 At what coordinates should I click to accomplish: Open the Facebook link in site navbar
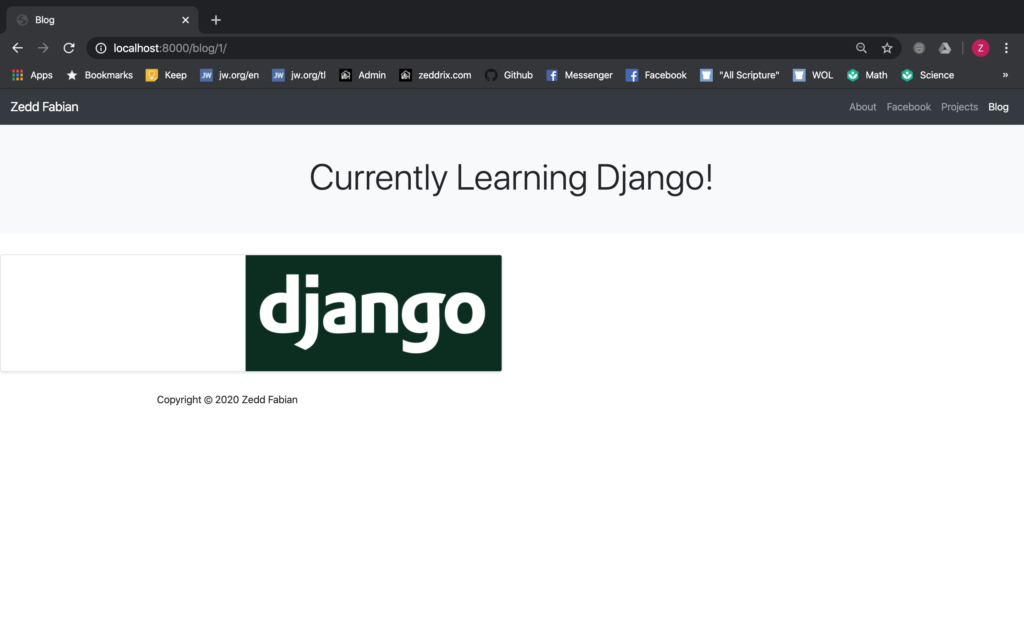pos(908,106)
